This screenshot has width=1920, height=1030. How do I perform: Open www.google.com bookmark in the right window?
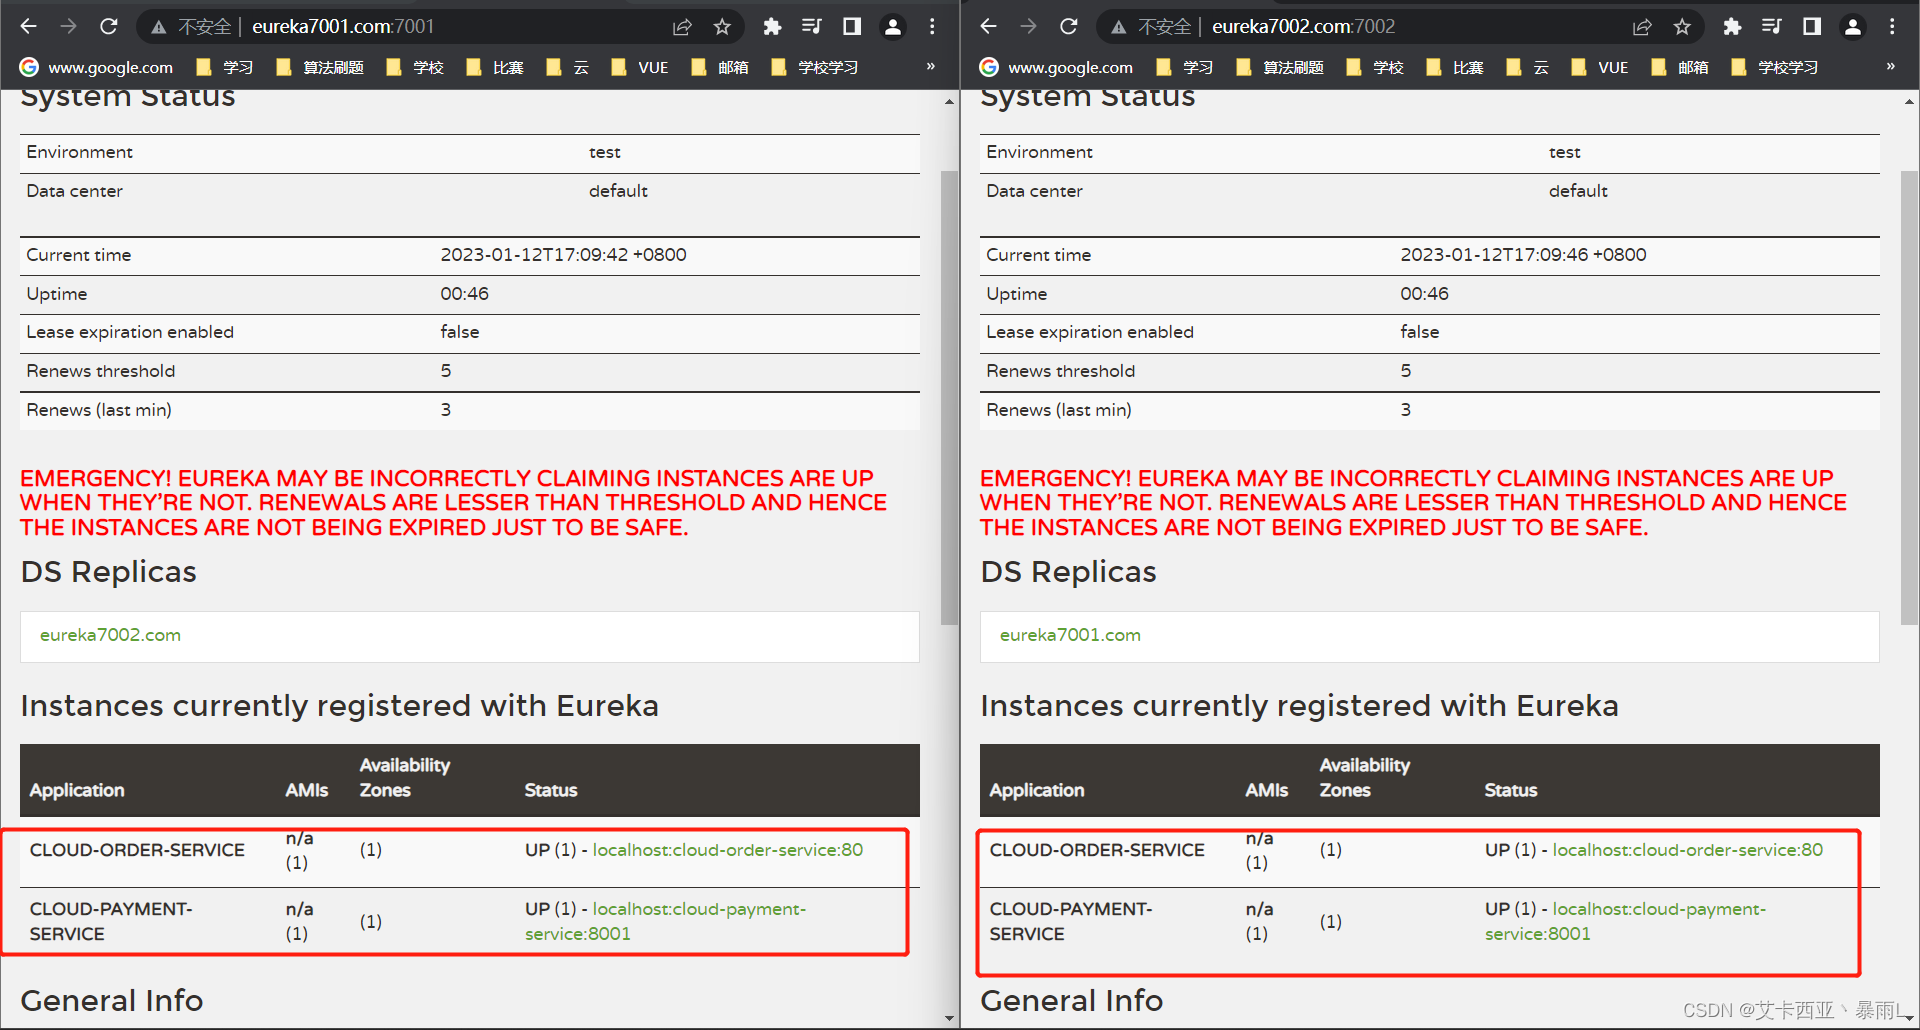[1057, 67]
